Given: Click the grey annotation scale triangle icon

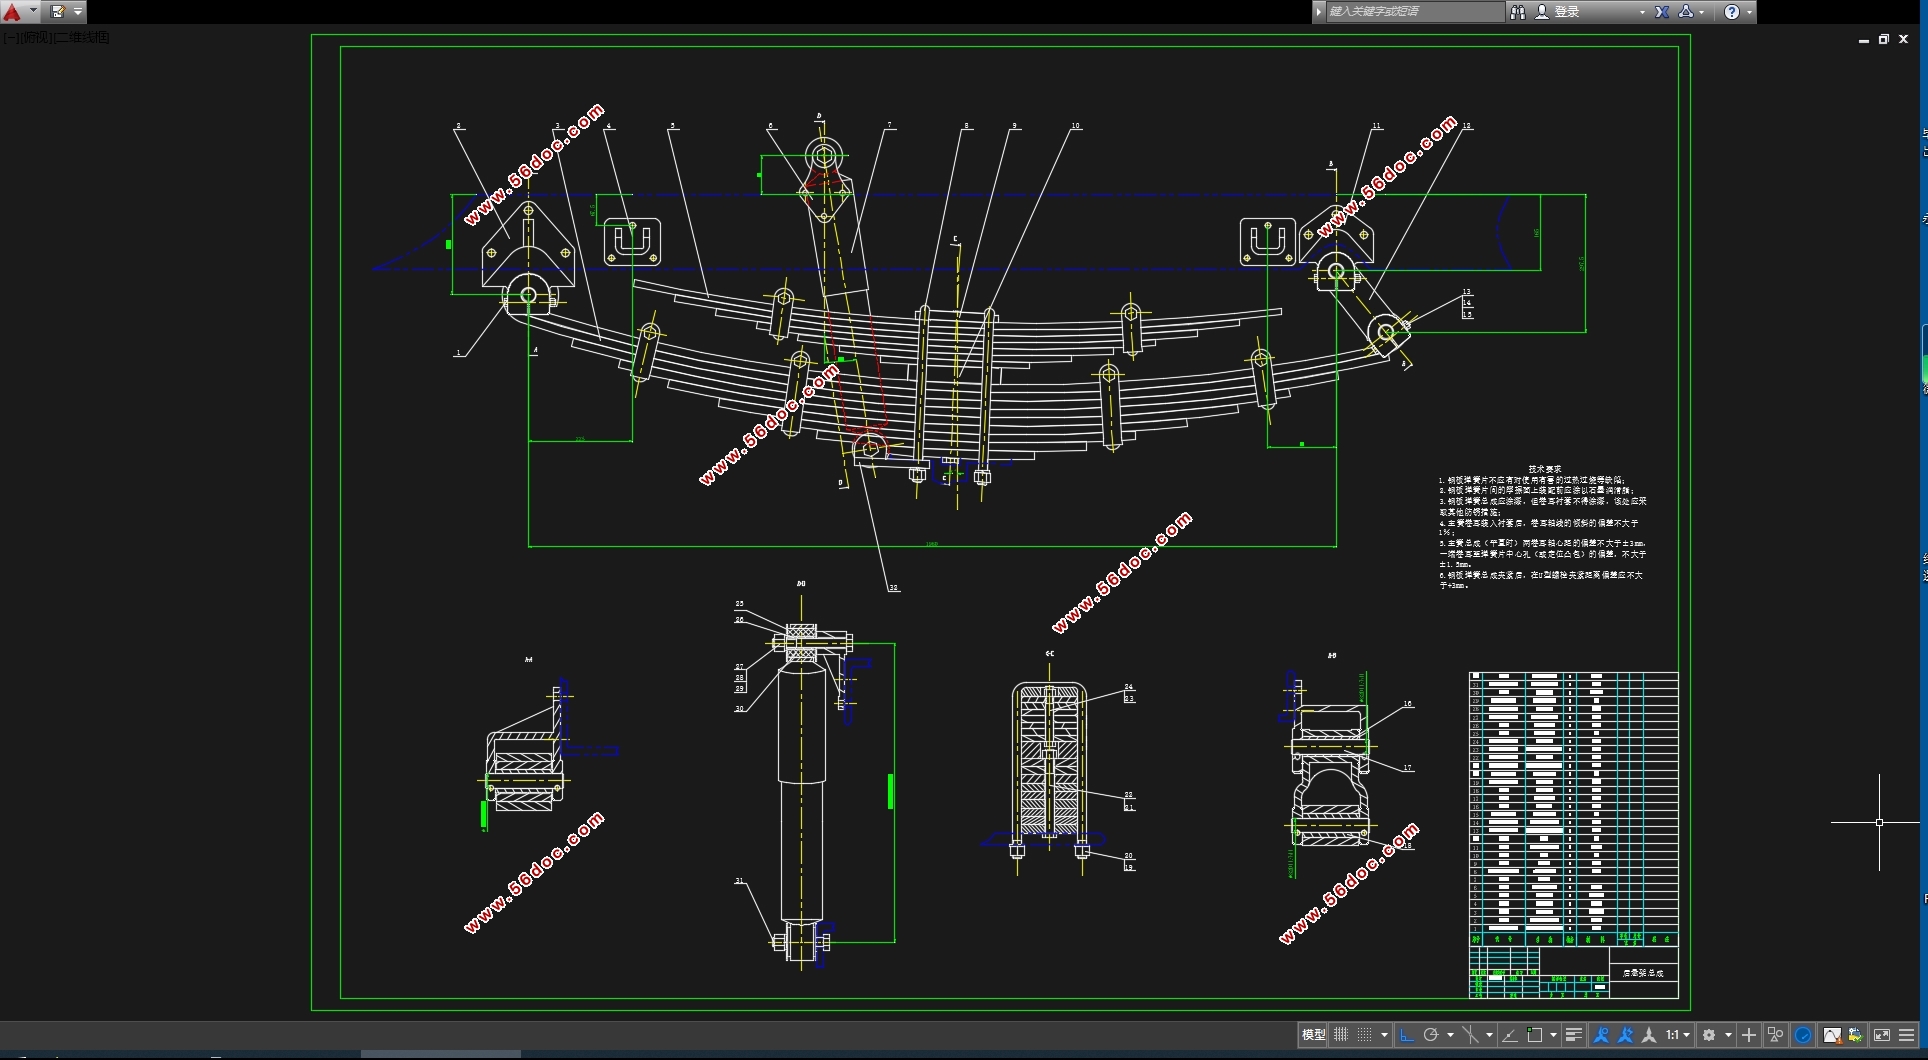Looking at the screenshot, I should click(x=1649, y=1035).
